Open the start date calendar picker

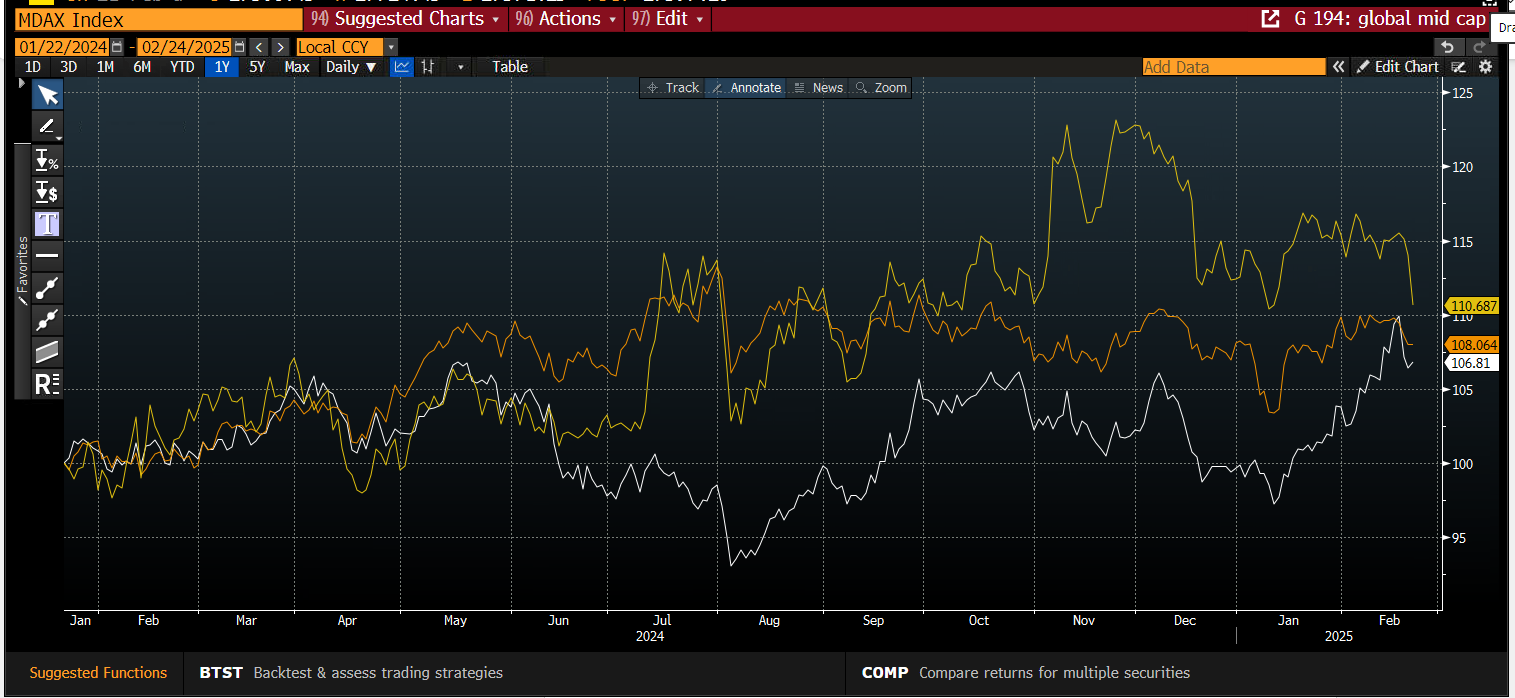tap(118, 47)
